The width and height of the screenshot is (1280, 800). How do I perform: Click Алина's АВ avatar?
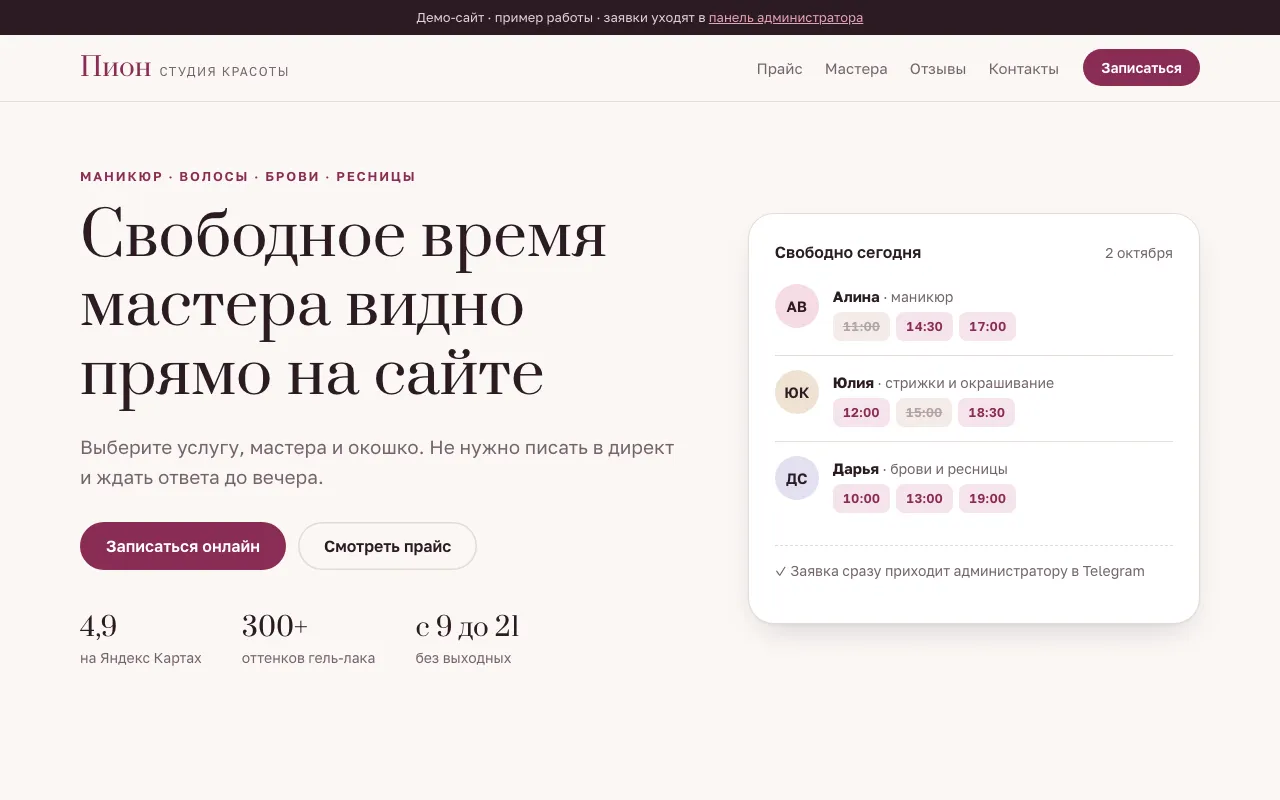[797, 306]
